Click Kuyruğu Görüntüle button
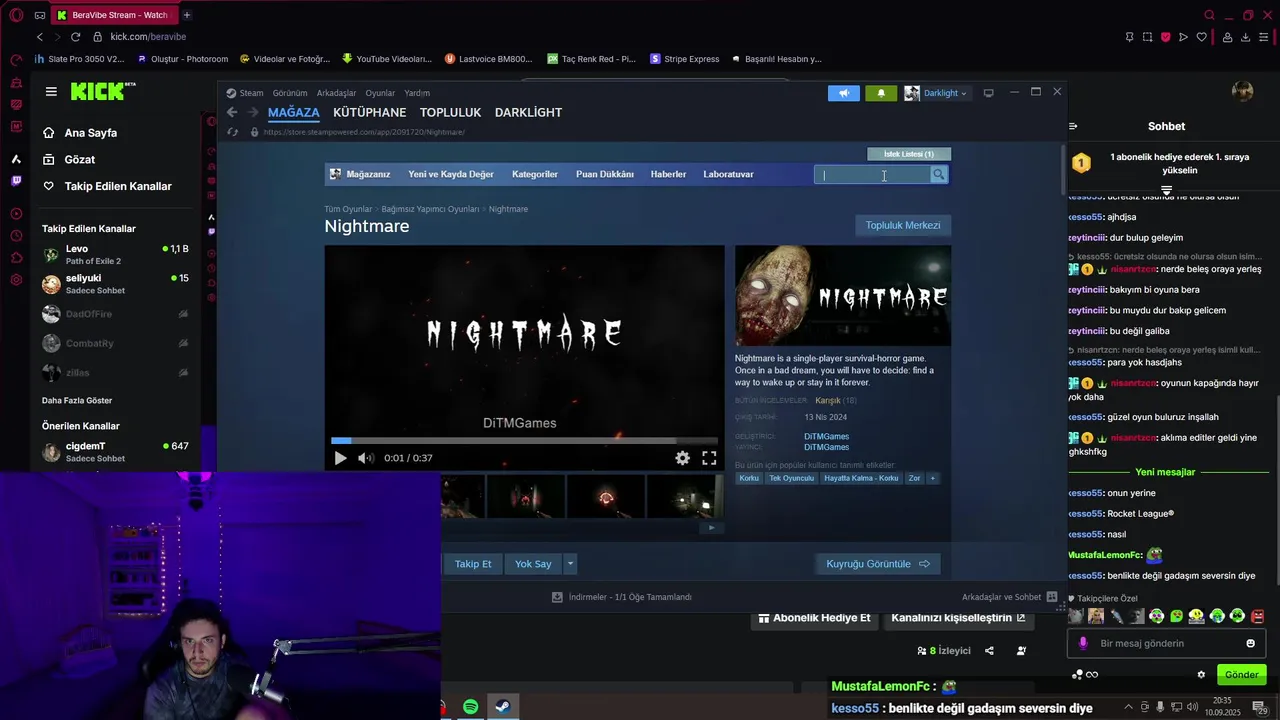 pyautogui.click(x=878, y=564)
